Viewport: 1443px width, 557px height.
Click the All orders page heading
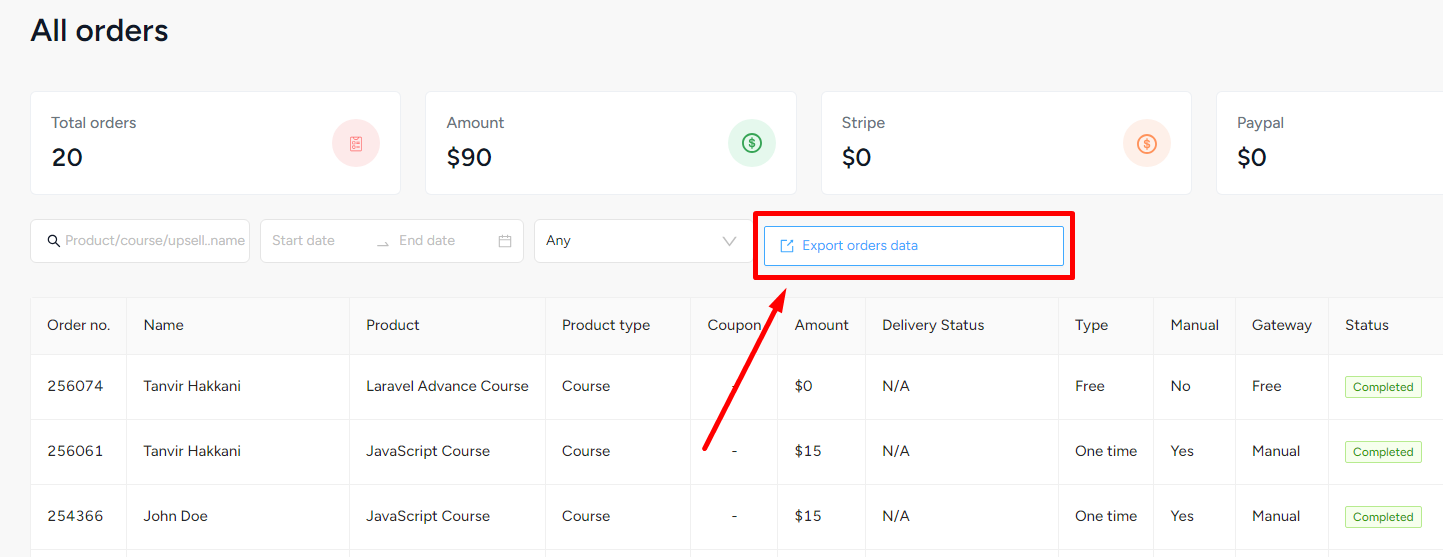(100, 31)
